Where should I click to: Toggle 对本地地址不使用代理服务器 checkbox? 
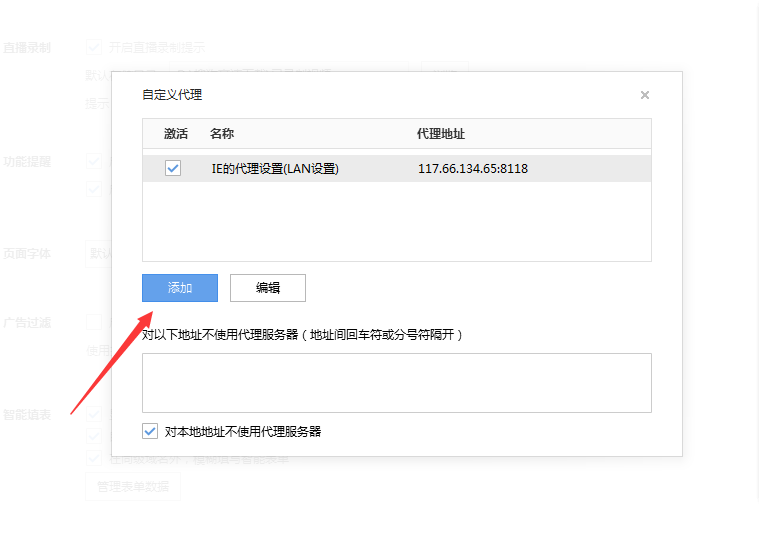pos(150,431)
